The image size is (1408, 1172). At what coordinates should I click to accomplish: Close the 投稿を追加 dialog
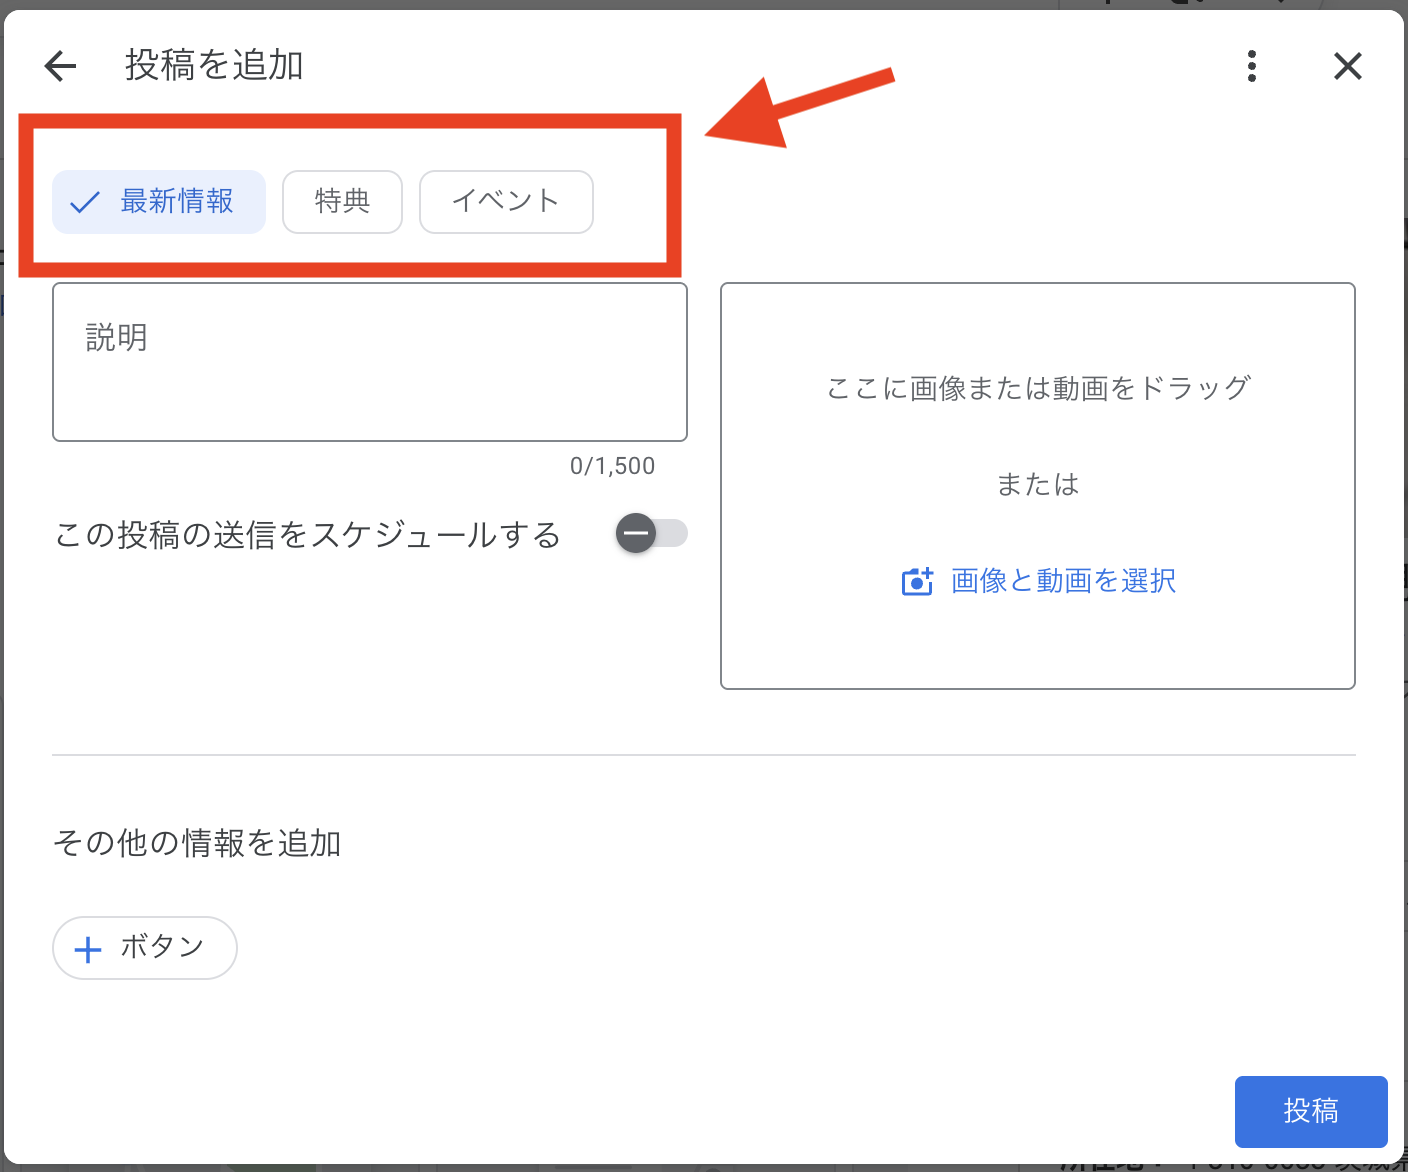click(1347, 66)
